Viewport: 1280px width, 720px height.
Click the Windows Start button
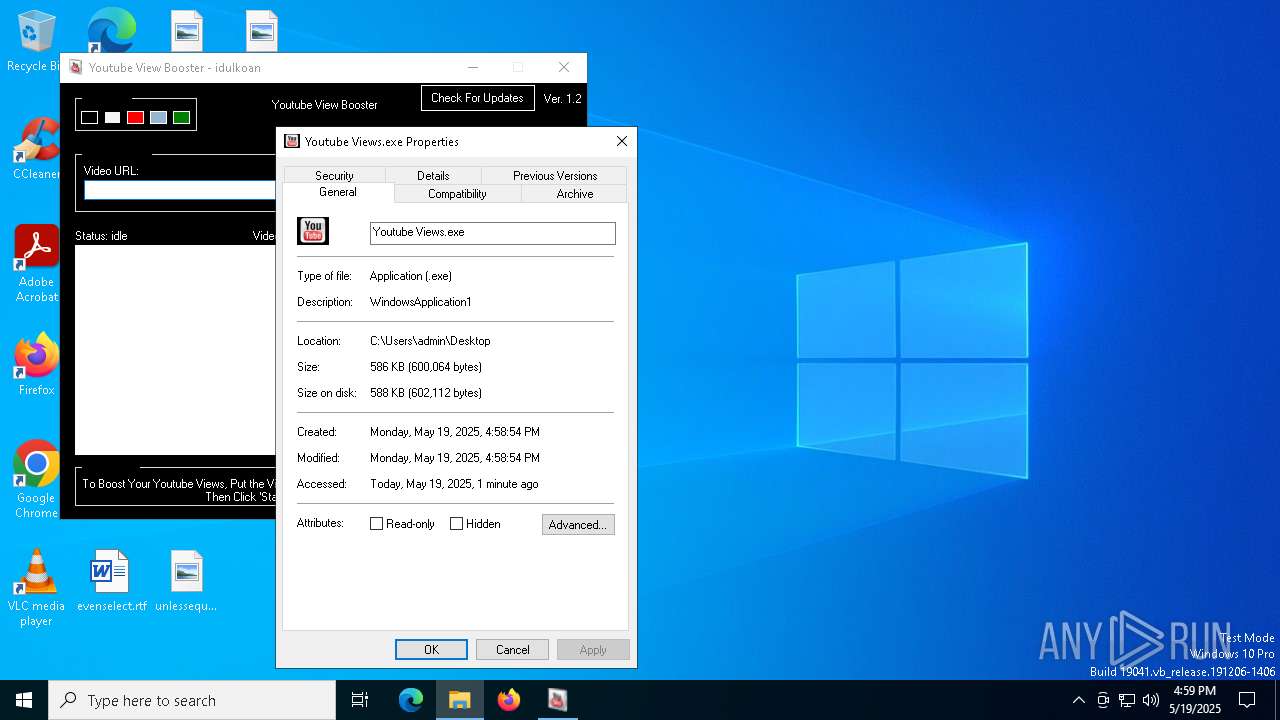click(24, 700)
